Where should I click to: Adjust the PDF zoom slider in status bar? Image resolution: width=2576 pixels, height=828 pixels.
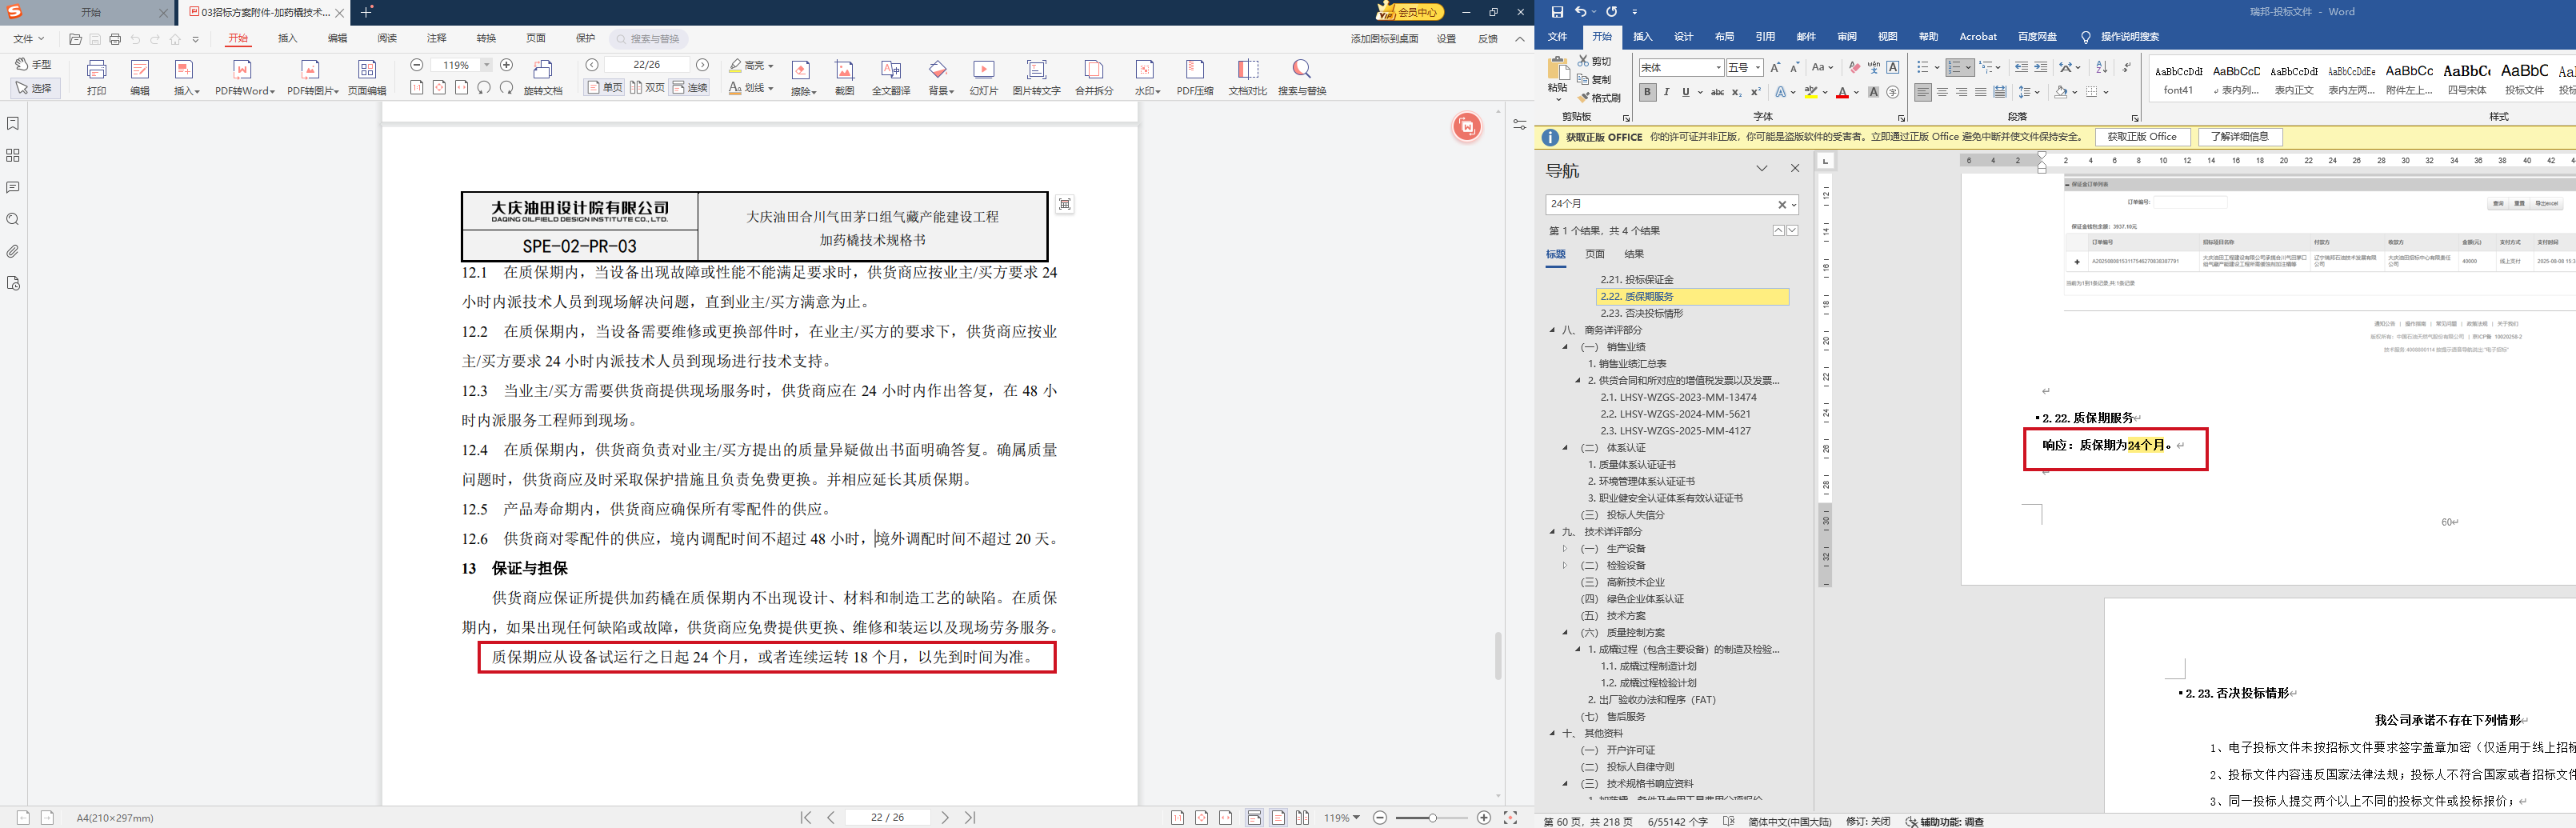[1432, 818]
